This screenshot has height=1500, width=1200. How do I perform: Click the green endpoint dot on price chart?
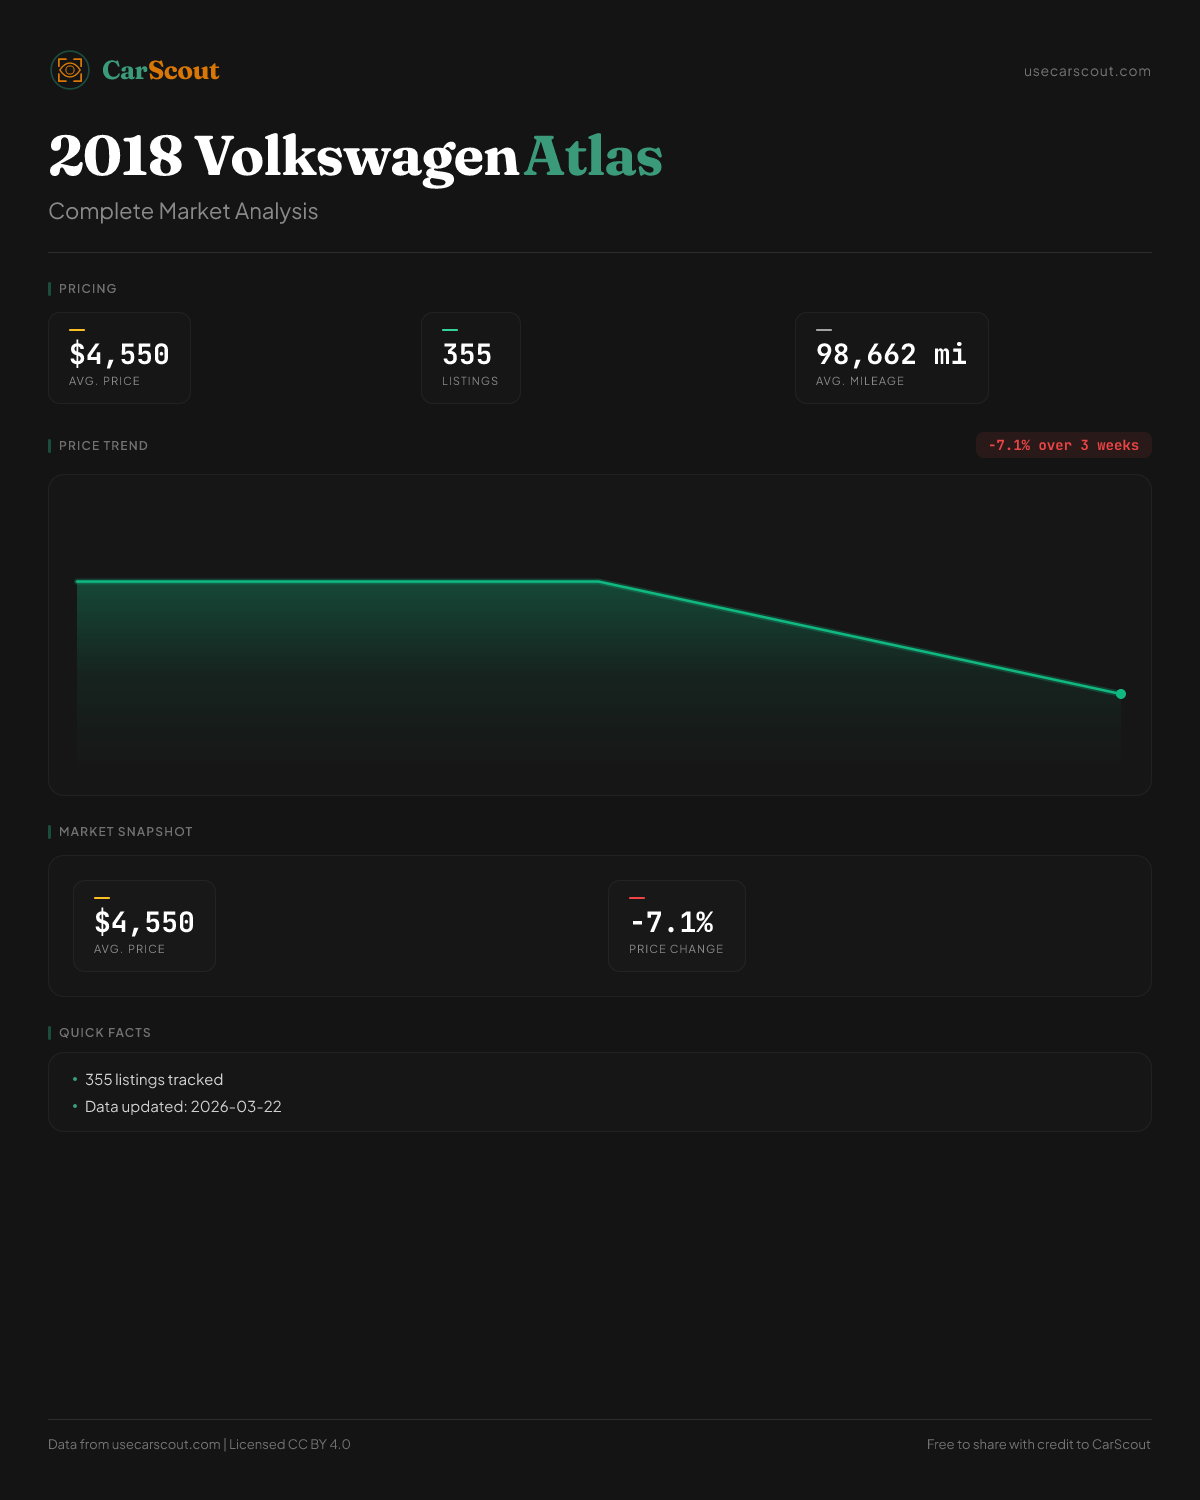pos(1121,694)
